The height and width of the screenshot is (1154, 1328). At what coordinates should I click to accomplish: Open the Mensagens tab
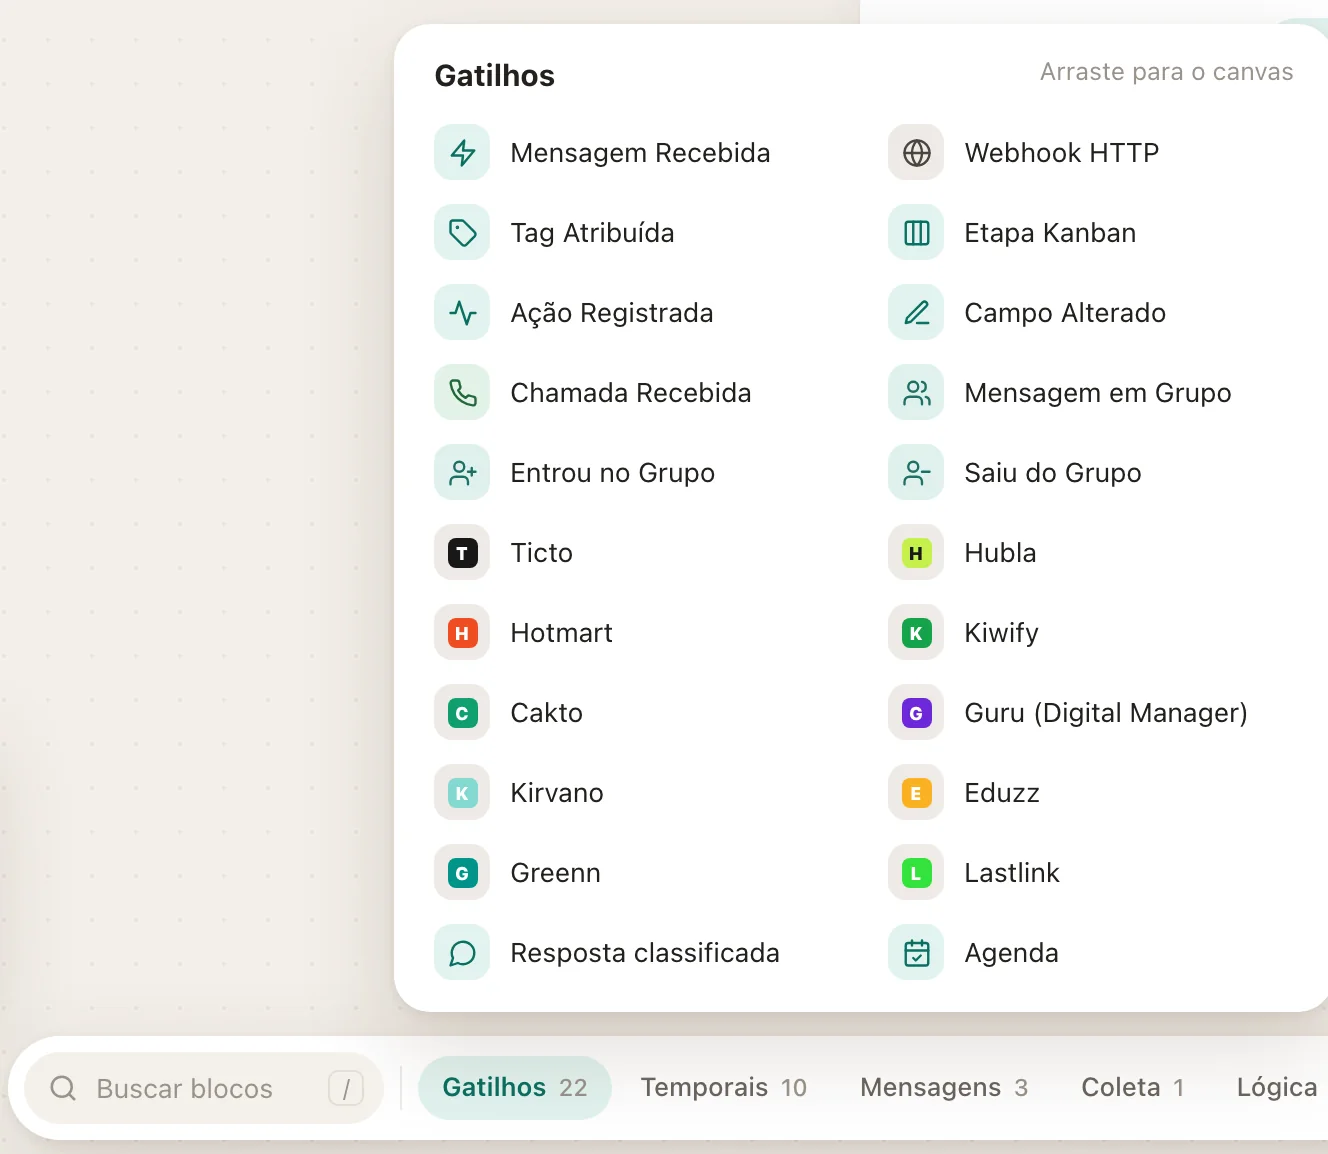click(943, 1088)
